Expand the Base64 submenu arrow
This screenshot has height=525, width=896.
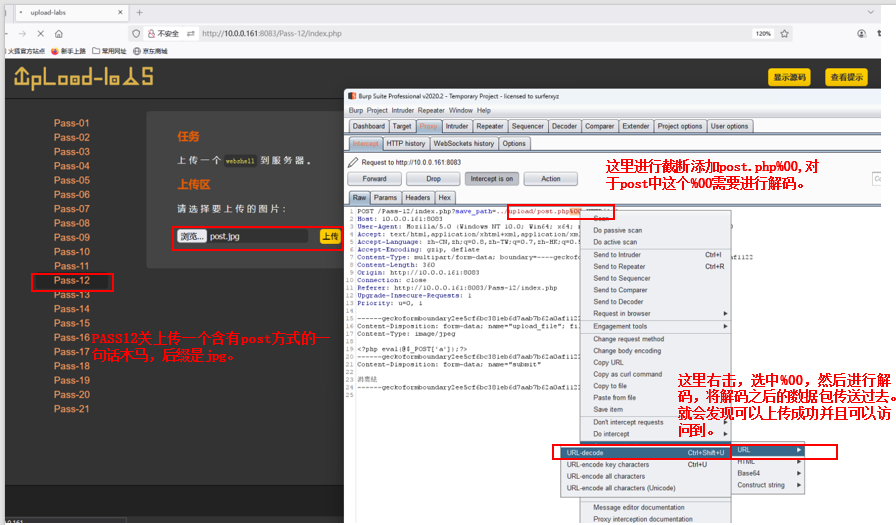pyautogui.click(x=798, y=473)
